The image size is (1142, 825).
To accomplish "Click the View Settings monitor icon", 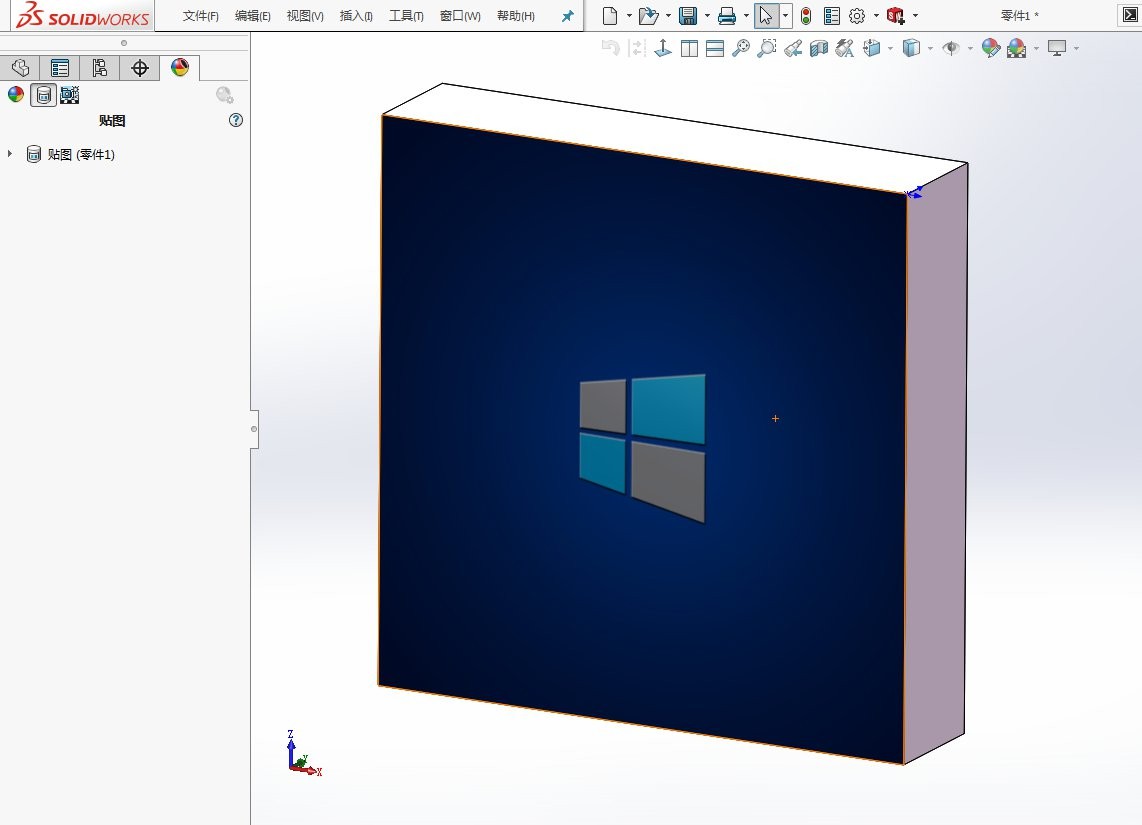I will point(1057,48).
